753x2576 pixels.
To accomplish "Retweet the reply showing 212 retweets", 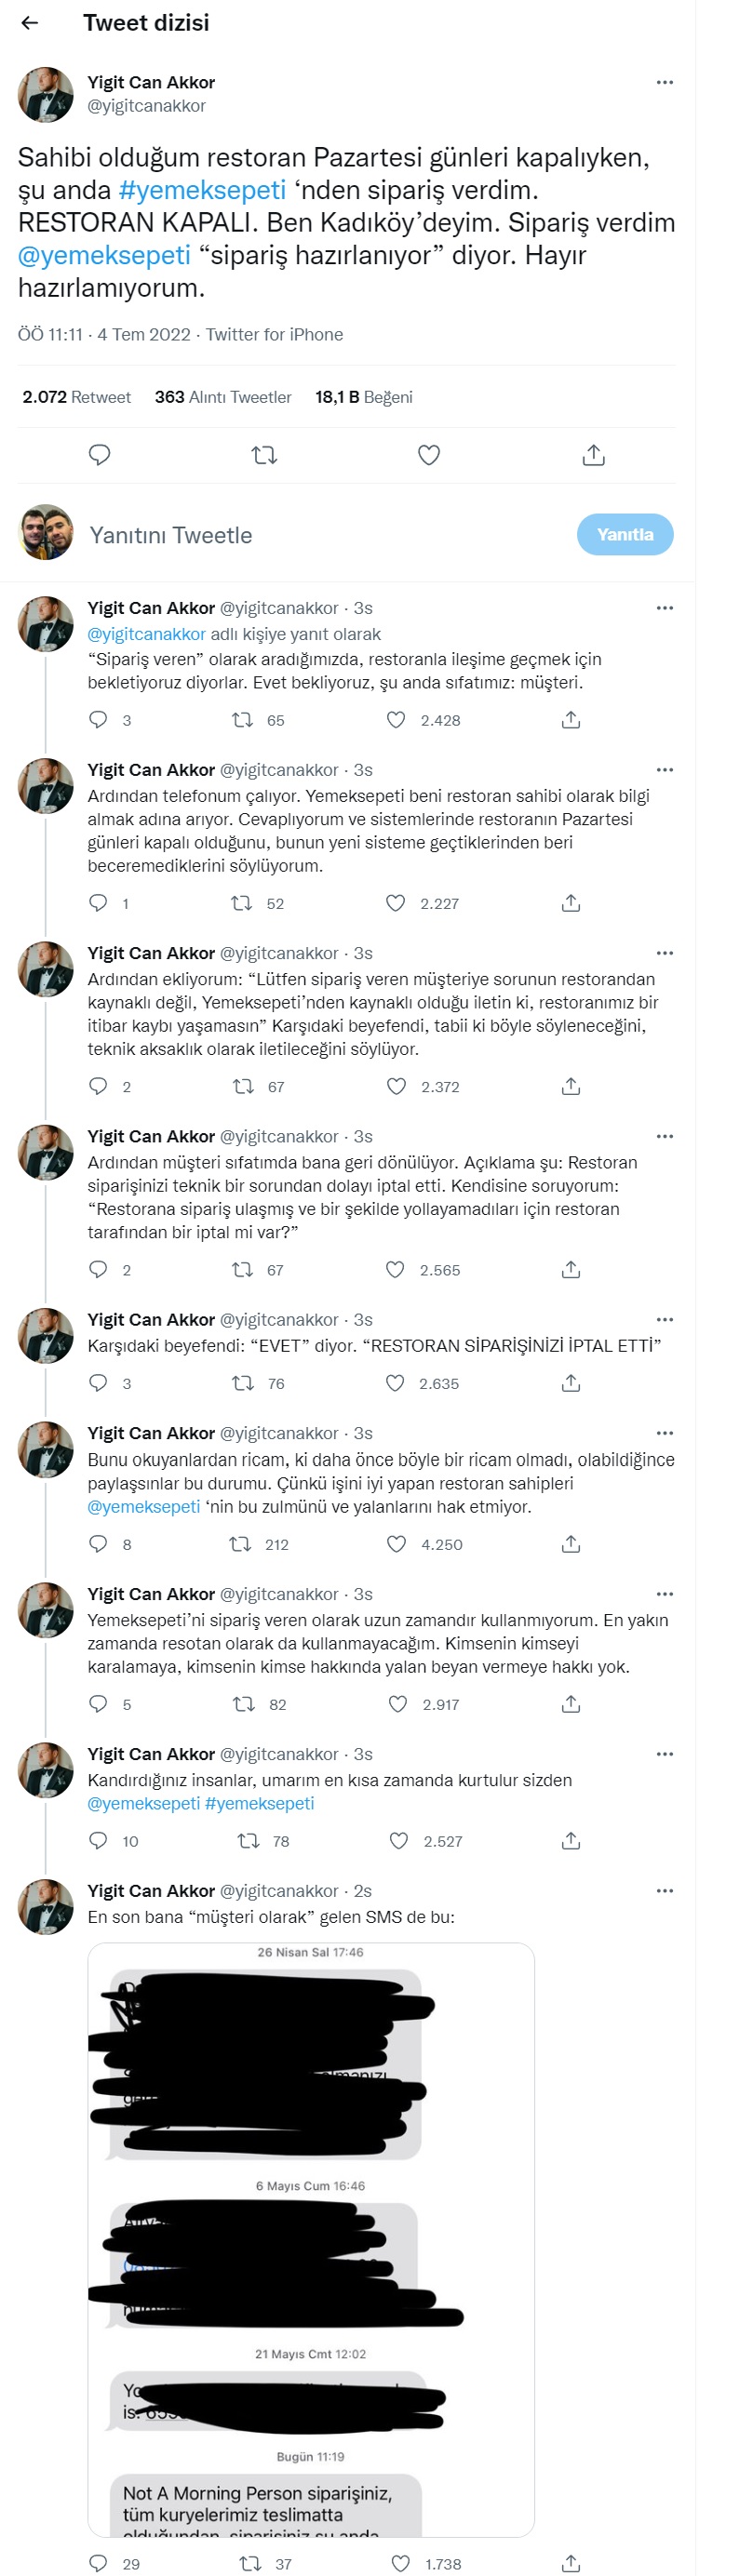I will 241,1544.
